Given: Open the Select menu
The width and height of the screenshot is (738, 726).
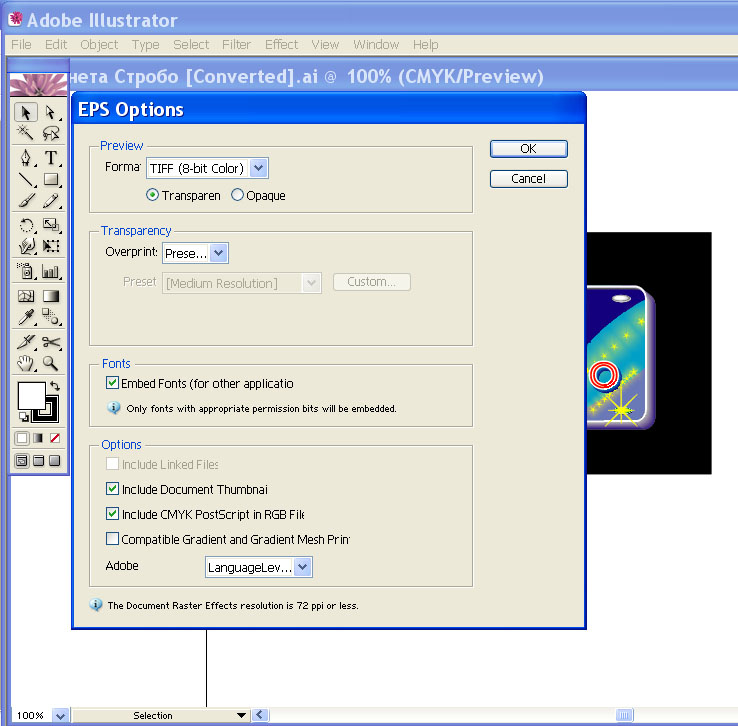Looking at the screenshot, I should click(191, 45).
